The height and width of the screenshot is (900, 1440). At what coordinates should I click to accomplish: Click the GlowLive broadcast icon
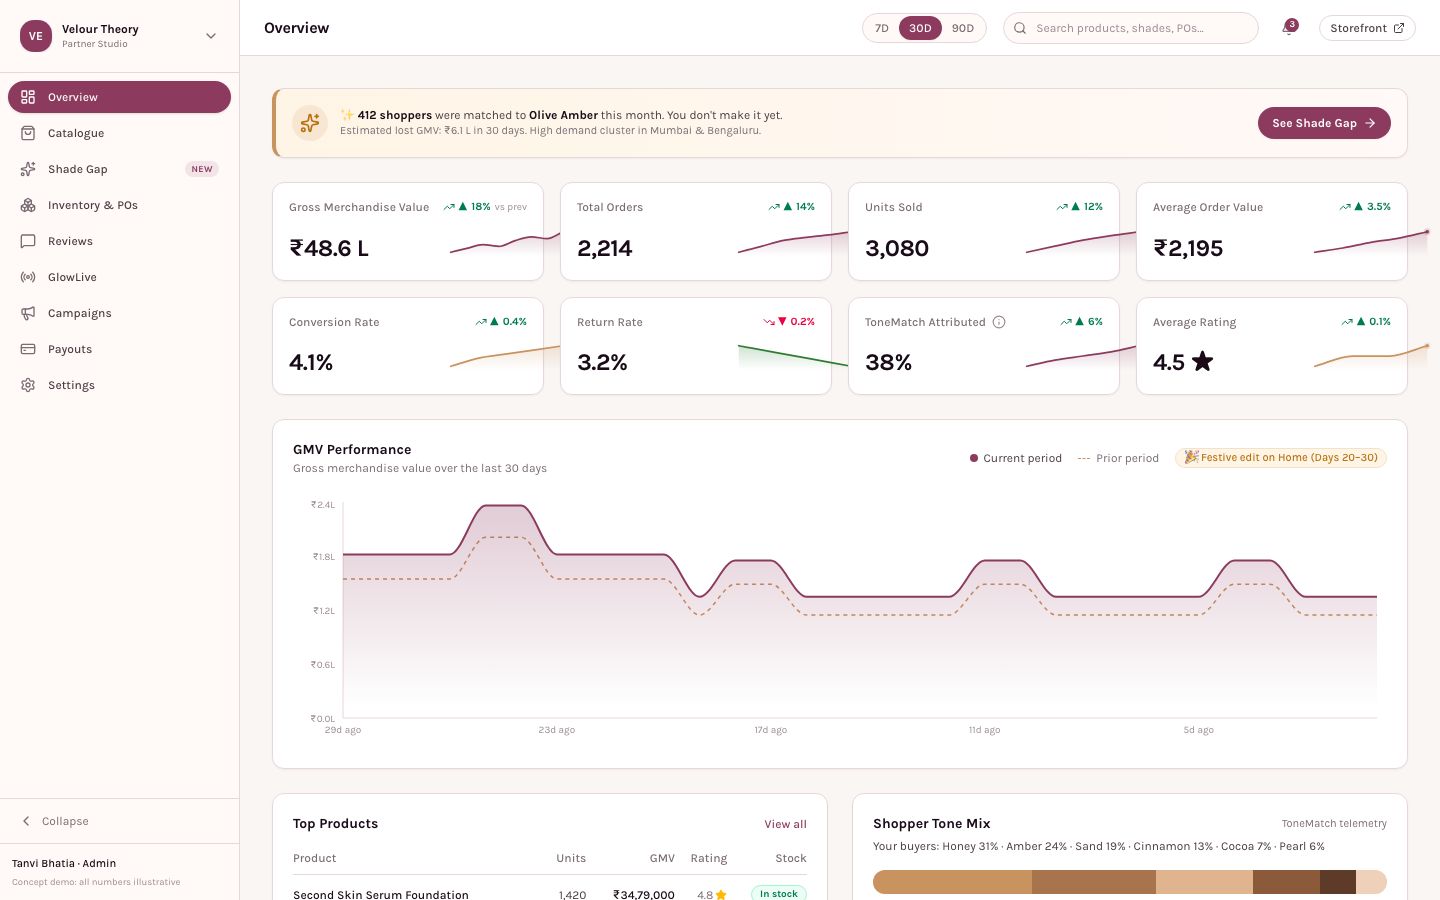(x=28, y=277)
